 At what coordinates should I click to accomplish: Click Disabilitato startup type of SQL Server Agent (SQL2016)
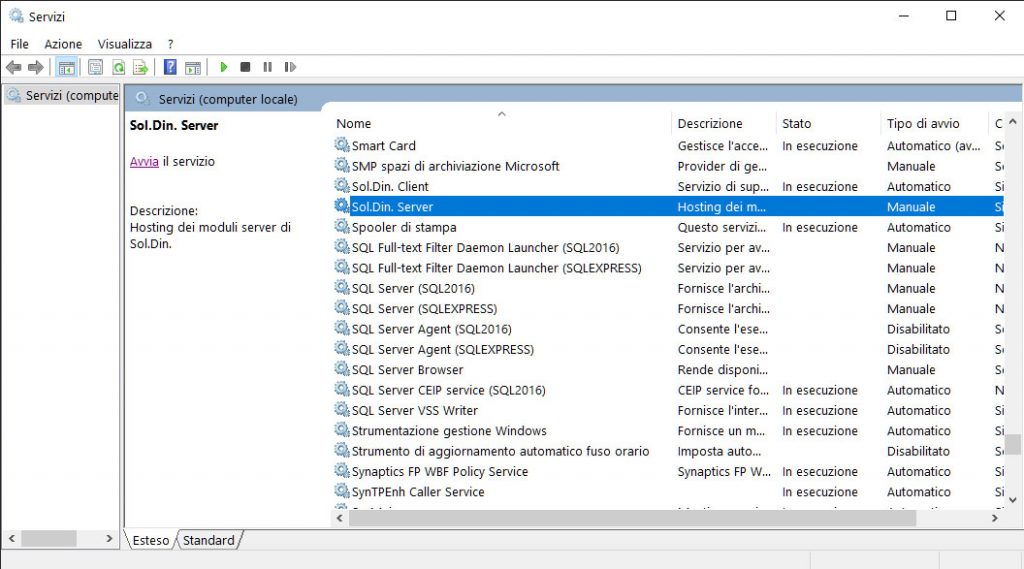(x=918, y=329)
